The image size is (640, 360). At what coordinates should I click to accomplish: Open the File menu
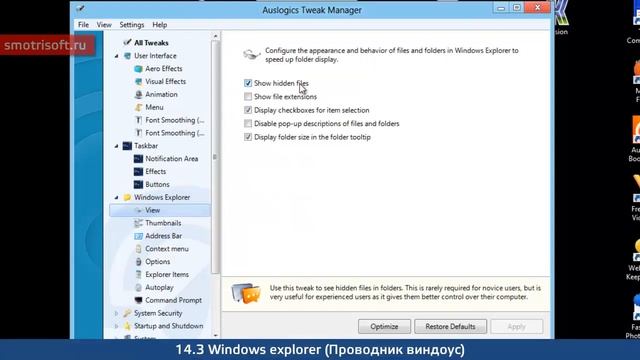pyautogui.click(x=83, y=25)
